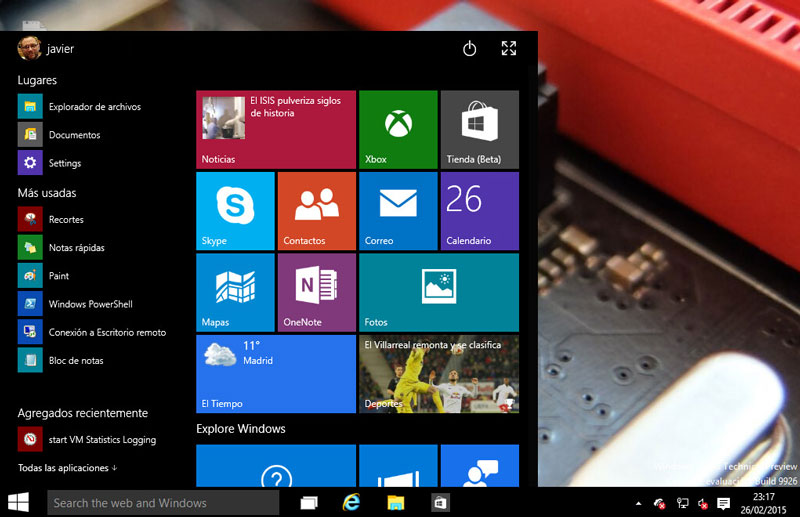The height and width of the screenshot is (517, 800).
Task: Open the Correo mail tile
Action: 398,211
